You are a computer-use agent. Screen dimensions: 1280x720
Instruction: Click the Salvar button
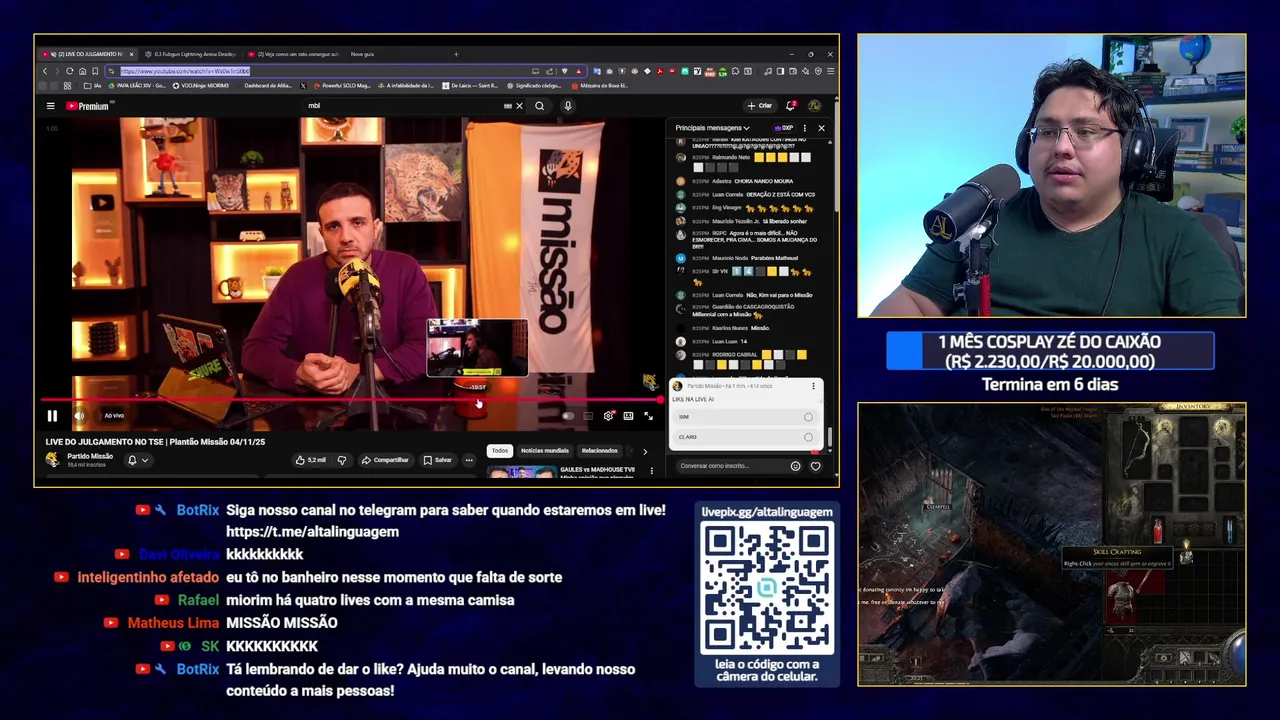[x=437, y=460]
